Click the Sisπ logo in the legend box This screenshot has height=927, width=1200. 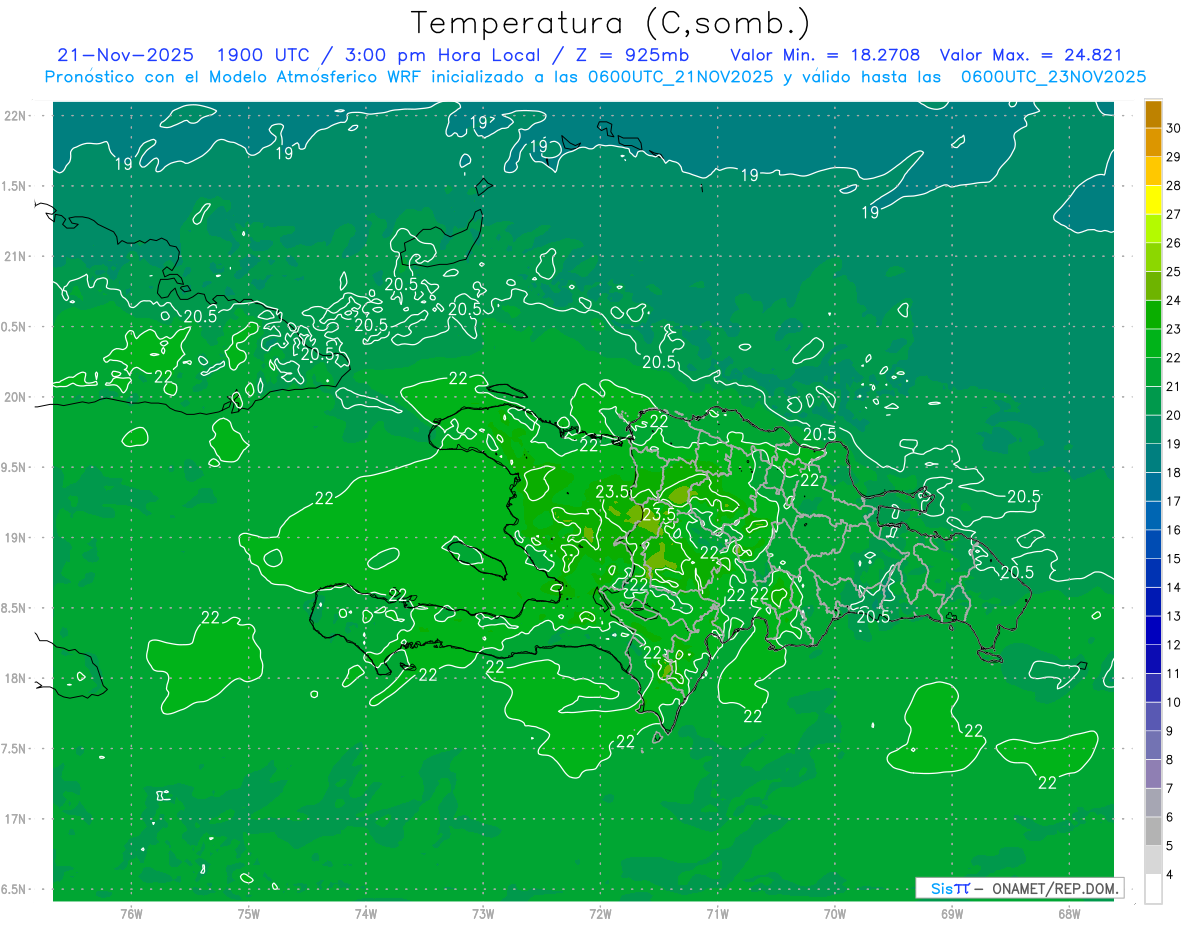(x=949, y=888)
